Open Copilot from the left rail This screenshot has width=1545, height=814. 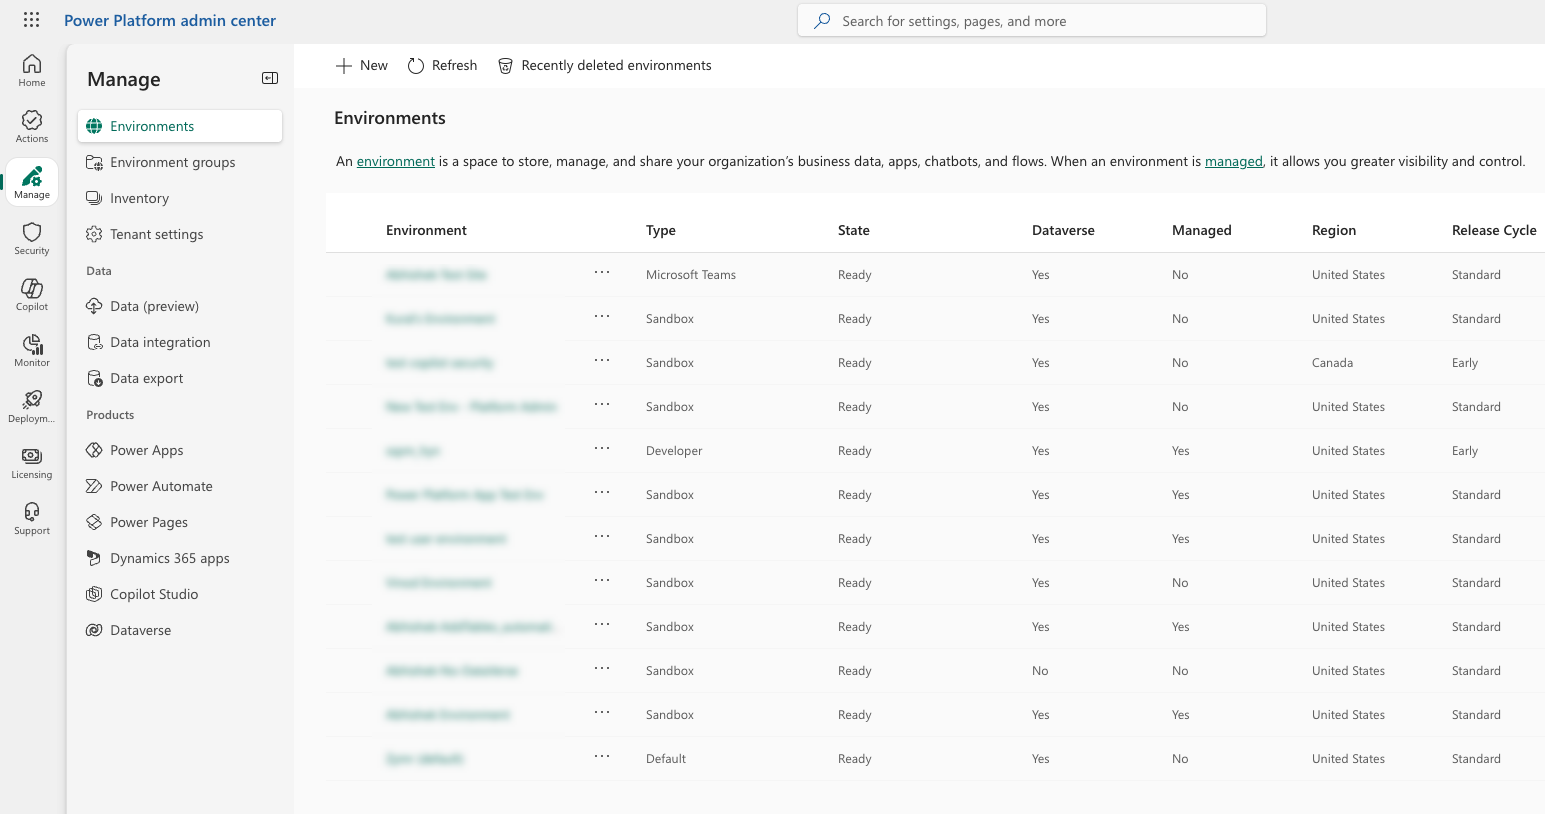click(x=32, y=294)
